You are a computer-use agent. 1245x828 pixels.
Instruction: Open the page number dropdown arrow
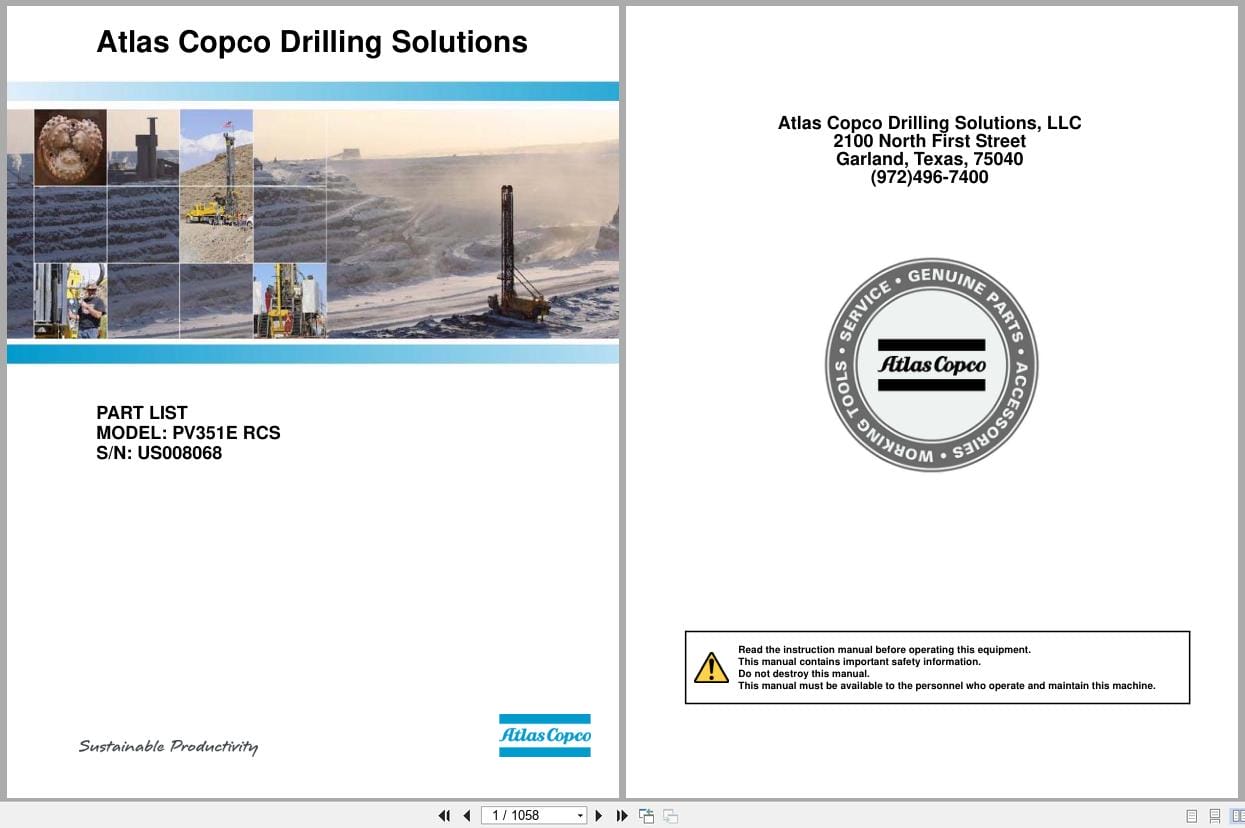point(580,816)
